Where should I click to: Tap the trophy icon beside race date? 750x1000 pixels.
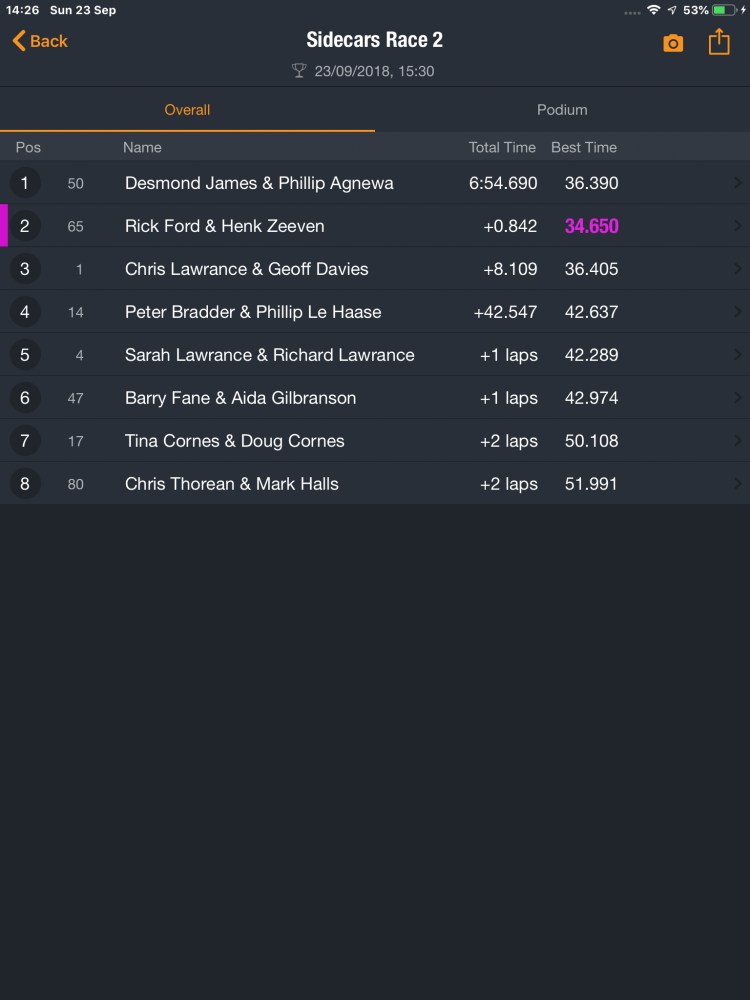click(299, 71)
